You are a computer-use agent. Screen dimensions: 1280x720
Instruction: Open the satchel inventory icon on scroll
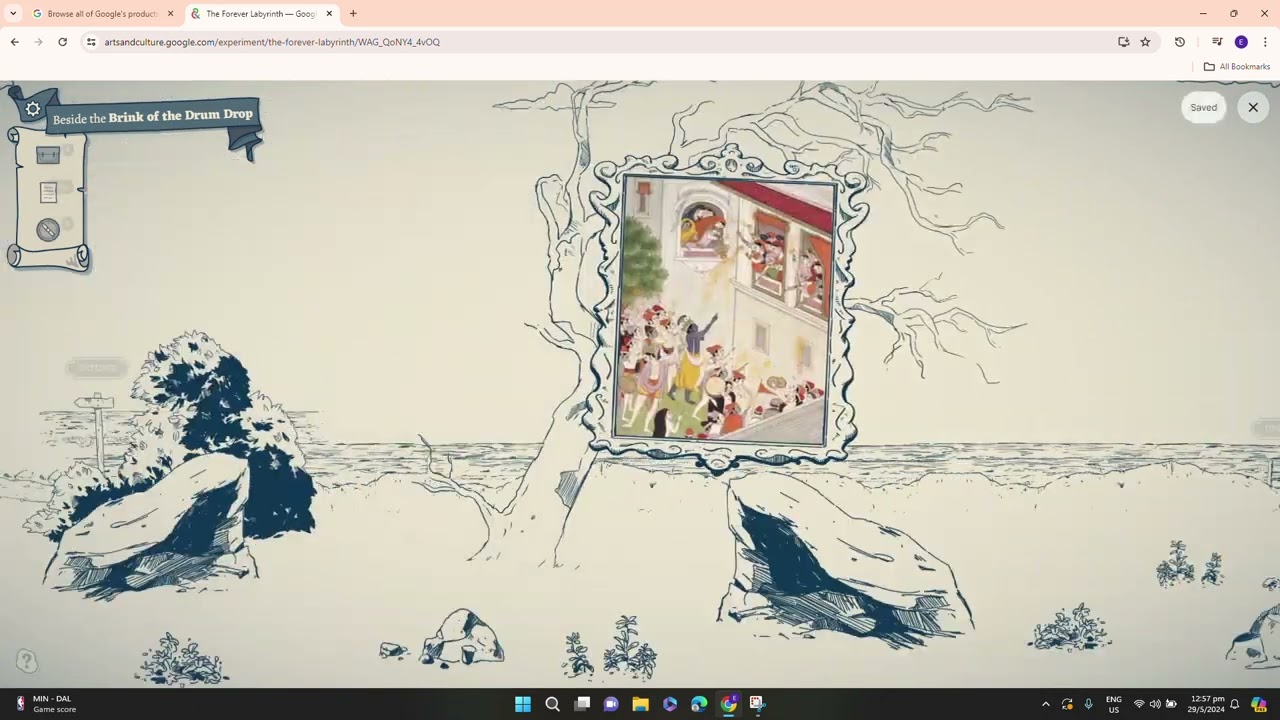click(48, 155)
